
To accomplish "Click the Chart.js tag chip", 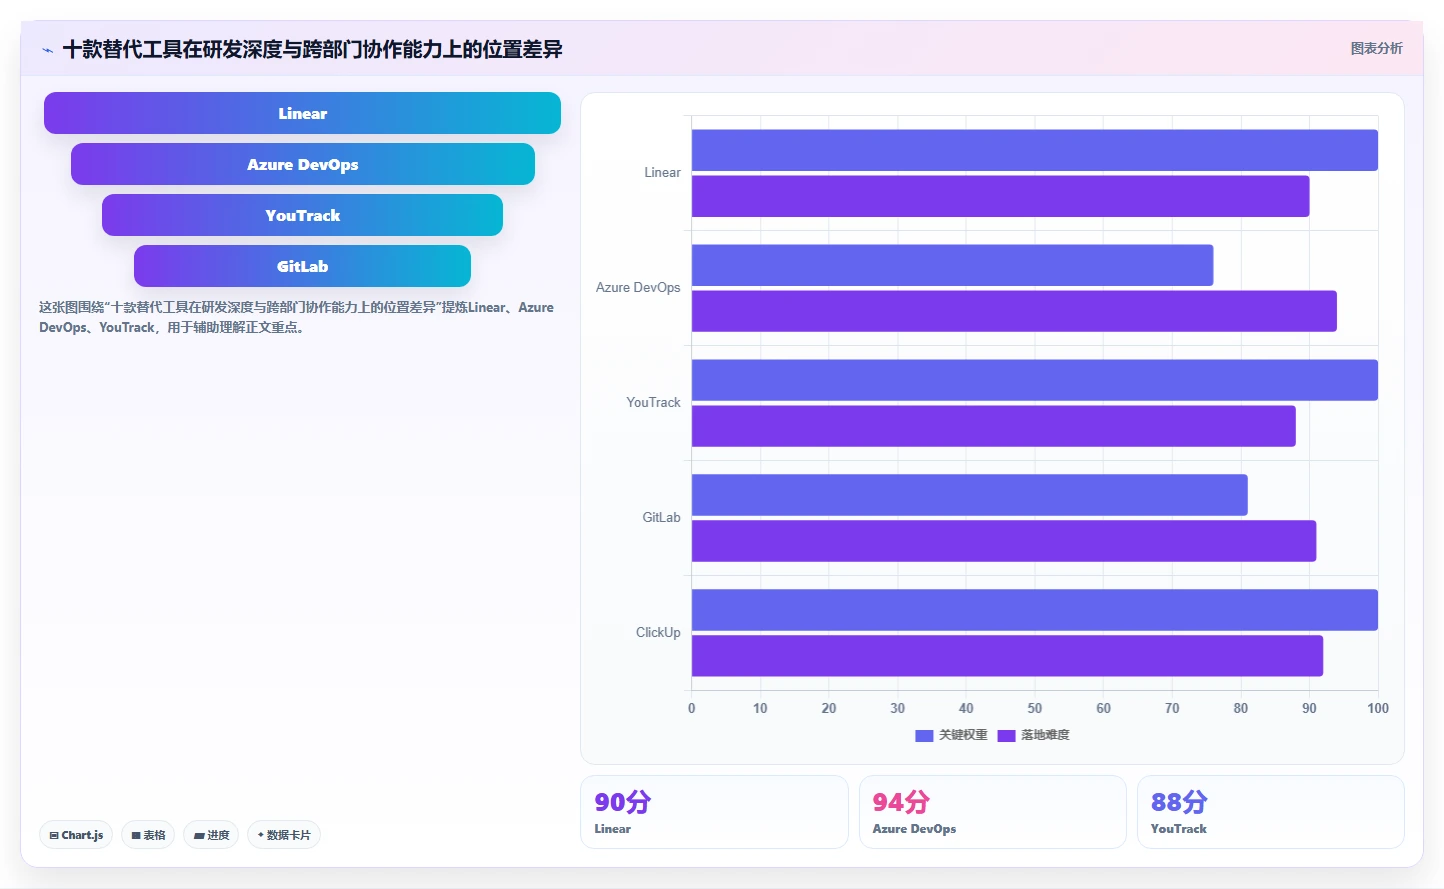I will point(76,835).
